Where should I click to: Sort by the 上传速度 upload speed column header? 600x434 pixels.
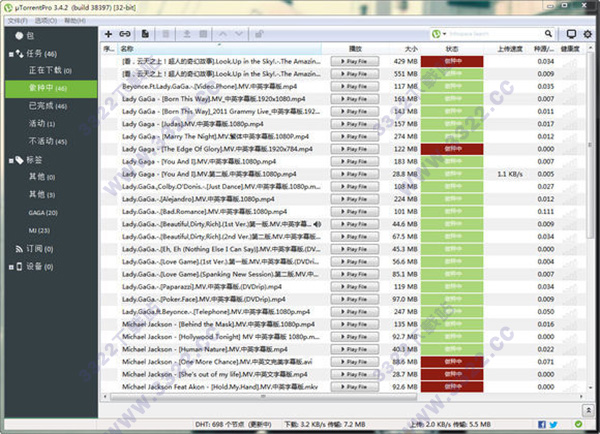pos(505,49)
